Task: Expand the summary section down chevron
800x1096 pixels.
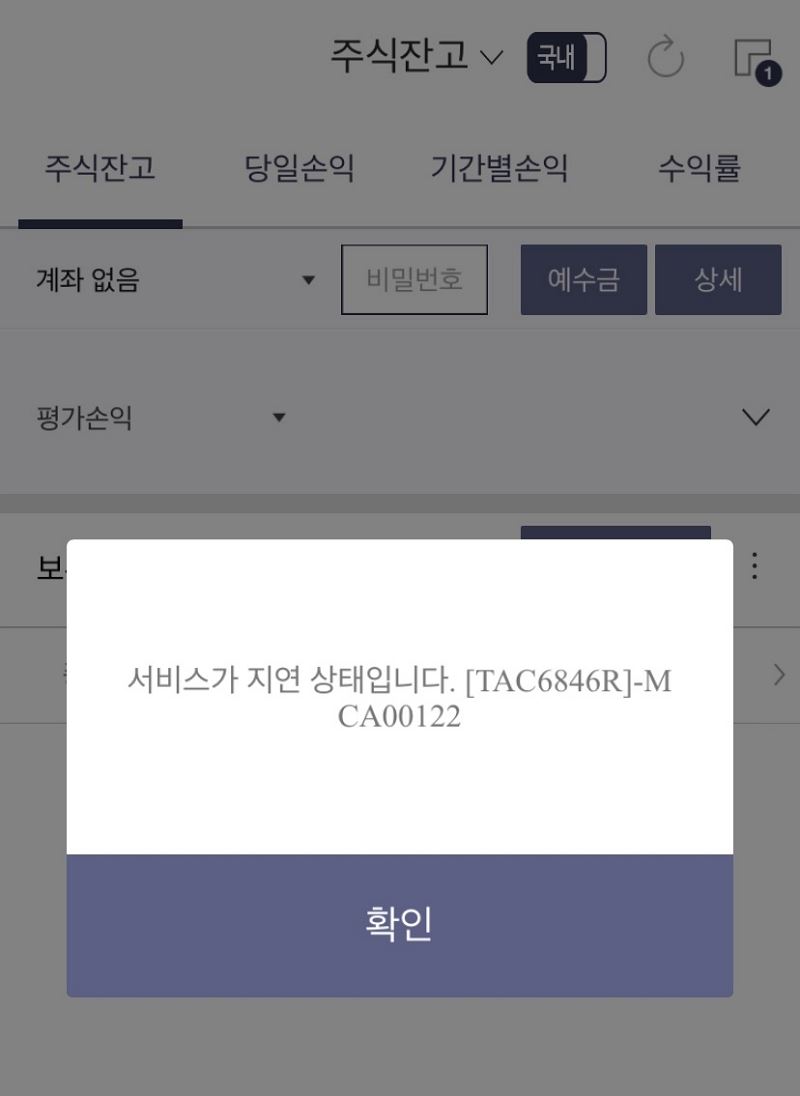Action: point(755,417)
